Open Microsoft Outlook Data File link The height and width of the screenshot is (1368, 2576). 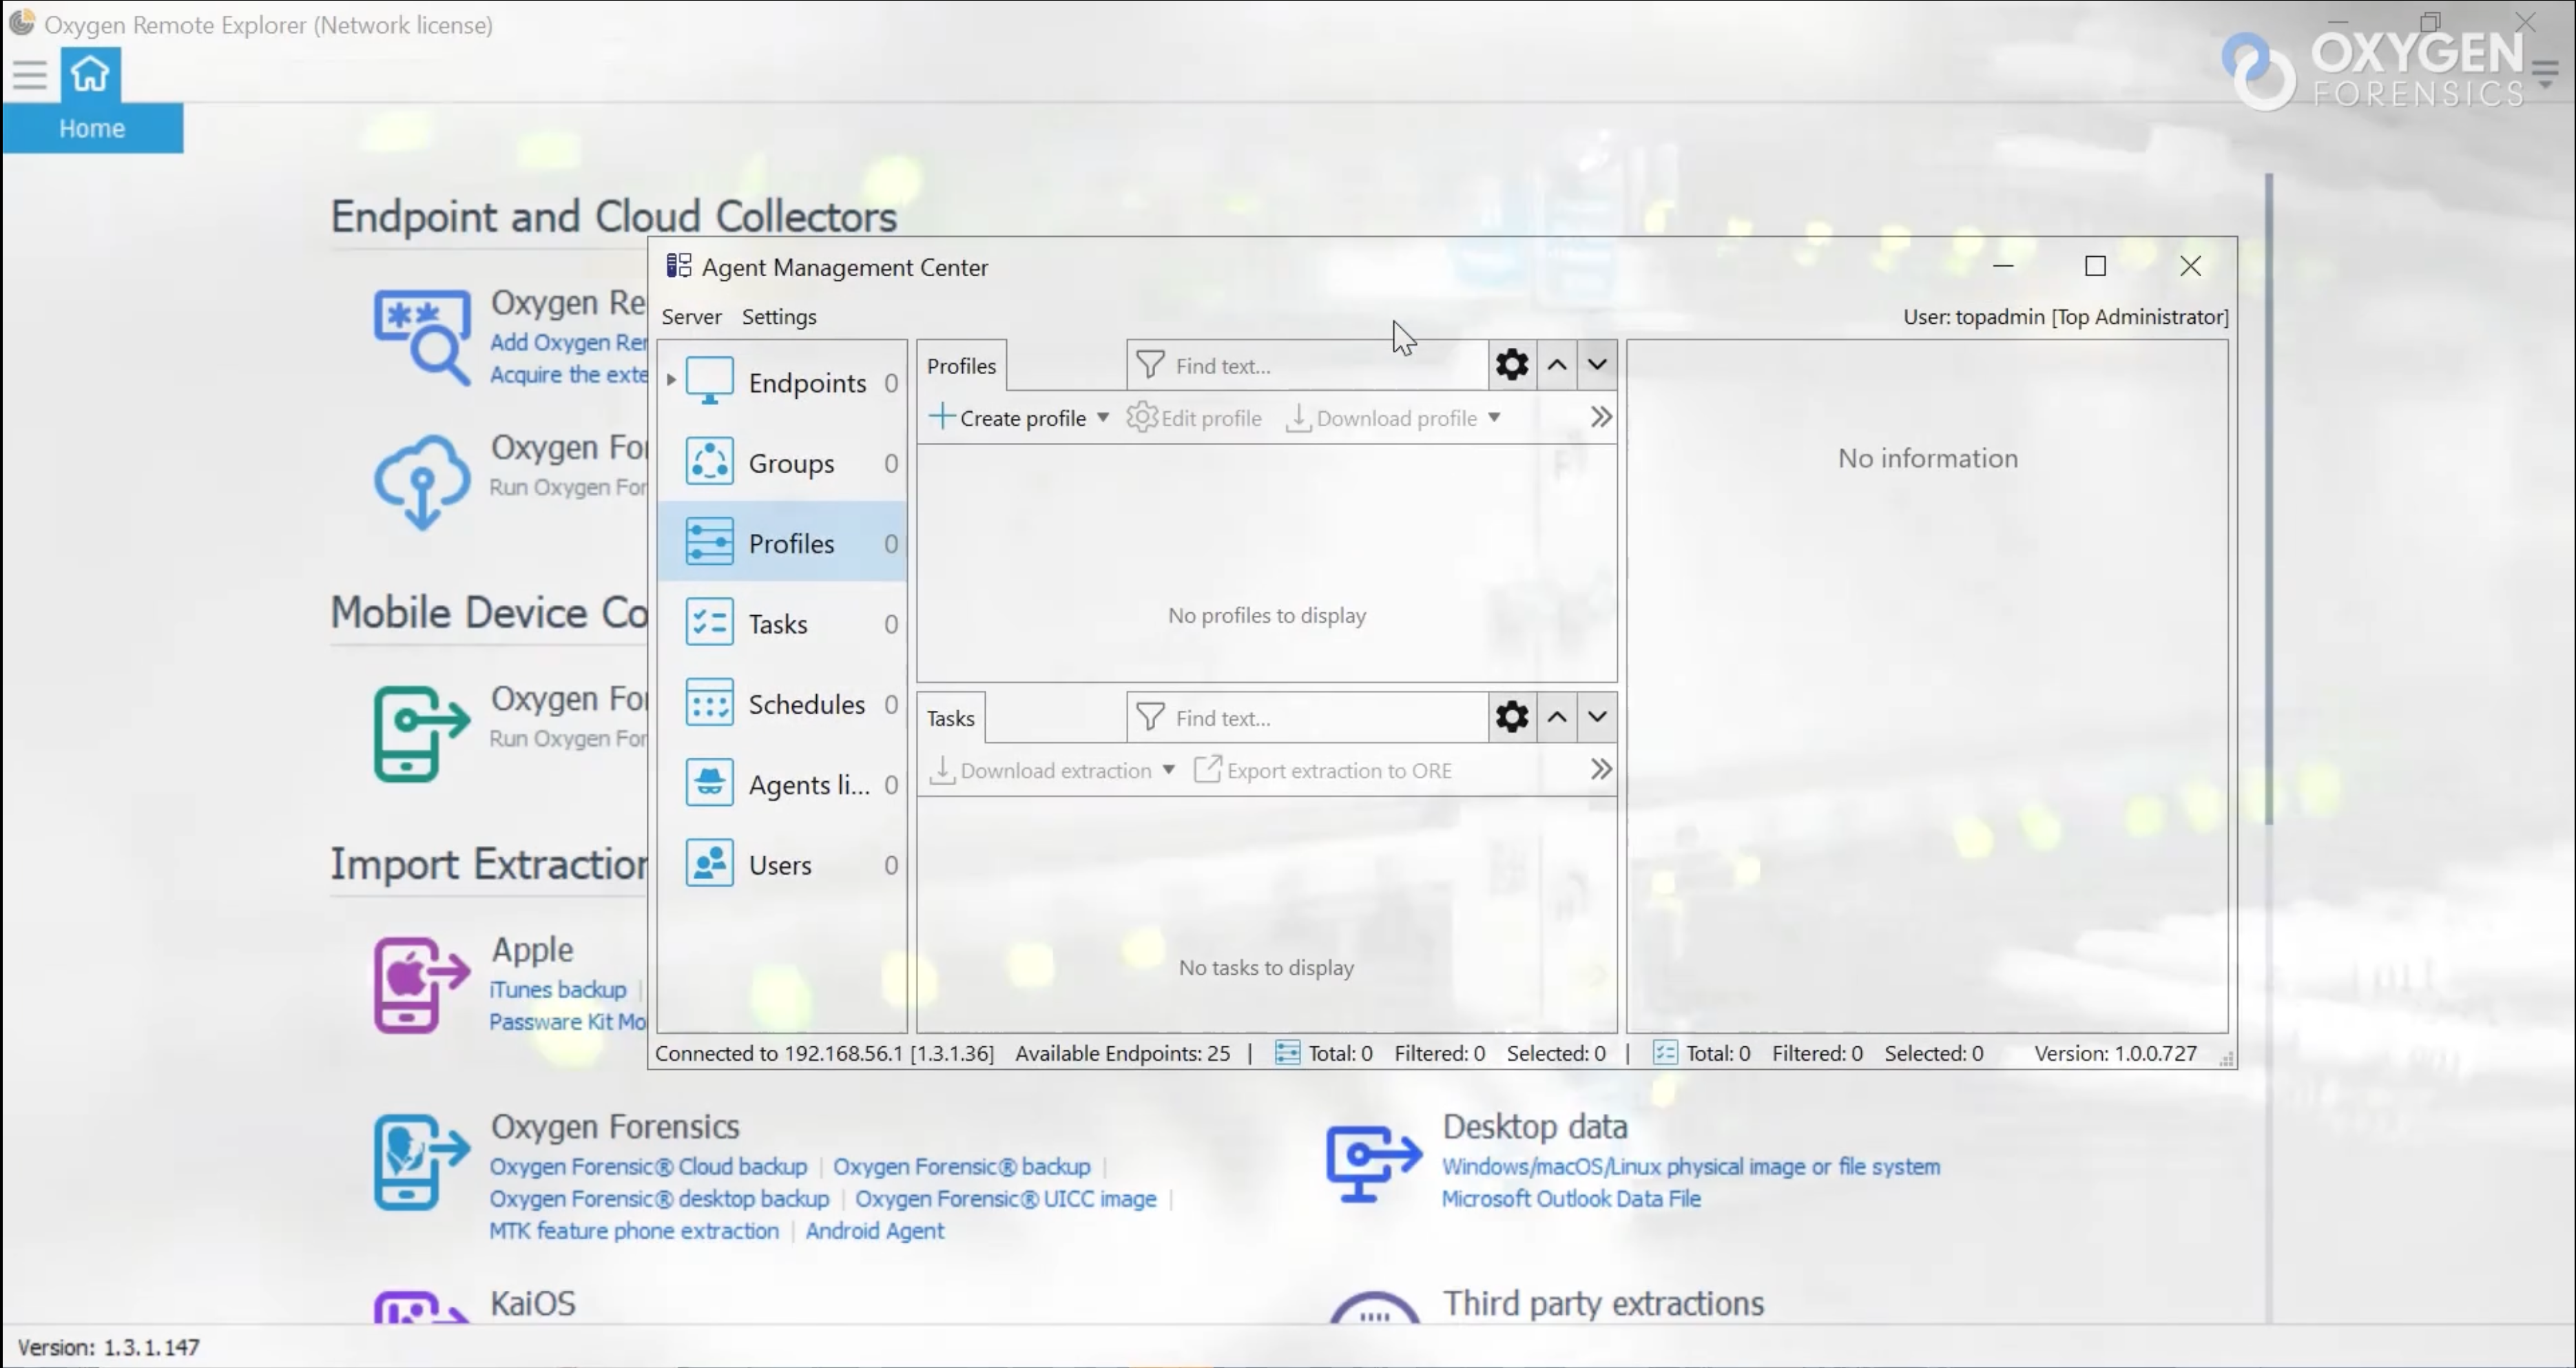(1571, 1198)
